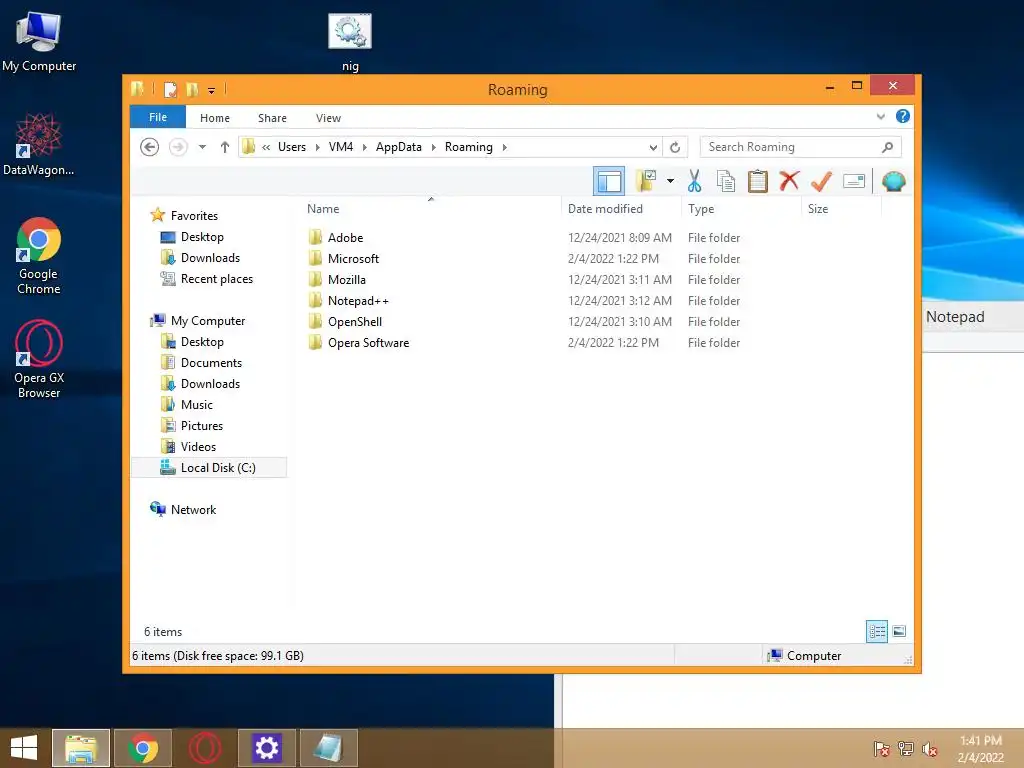
Task: Click the red X Delete toolbar icon
Action: point(789,180)
